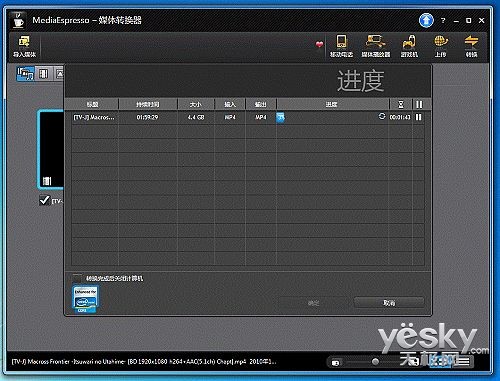Image resolution: width=500 pixels, height=381 pixels.
Task: Click the circular refresh icon in Macross row
Action: tap(382, 116)
